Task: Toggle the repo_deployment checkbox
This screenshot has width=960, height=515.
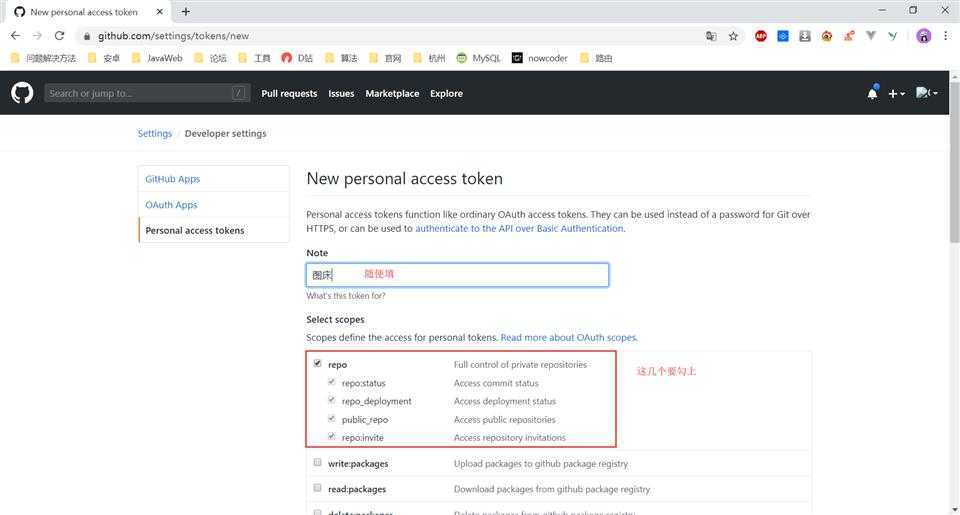Action: click(x=331, y=400)
